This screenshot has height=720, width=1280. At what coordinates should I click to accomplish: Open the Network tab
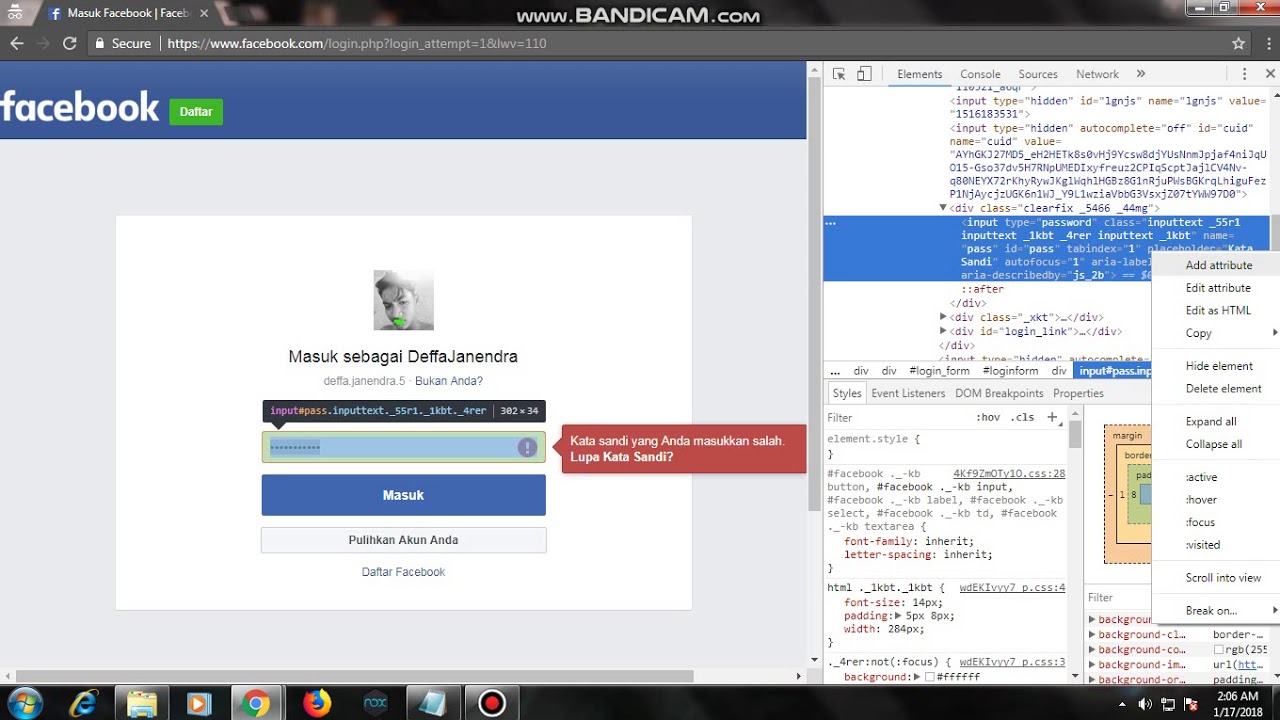click(1097, 74)
